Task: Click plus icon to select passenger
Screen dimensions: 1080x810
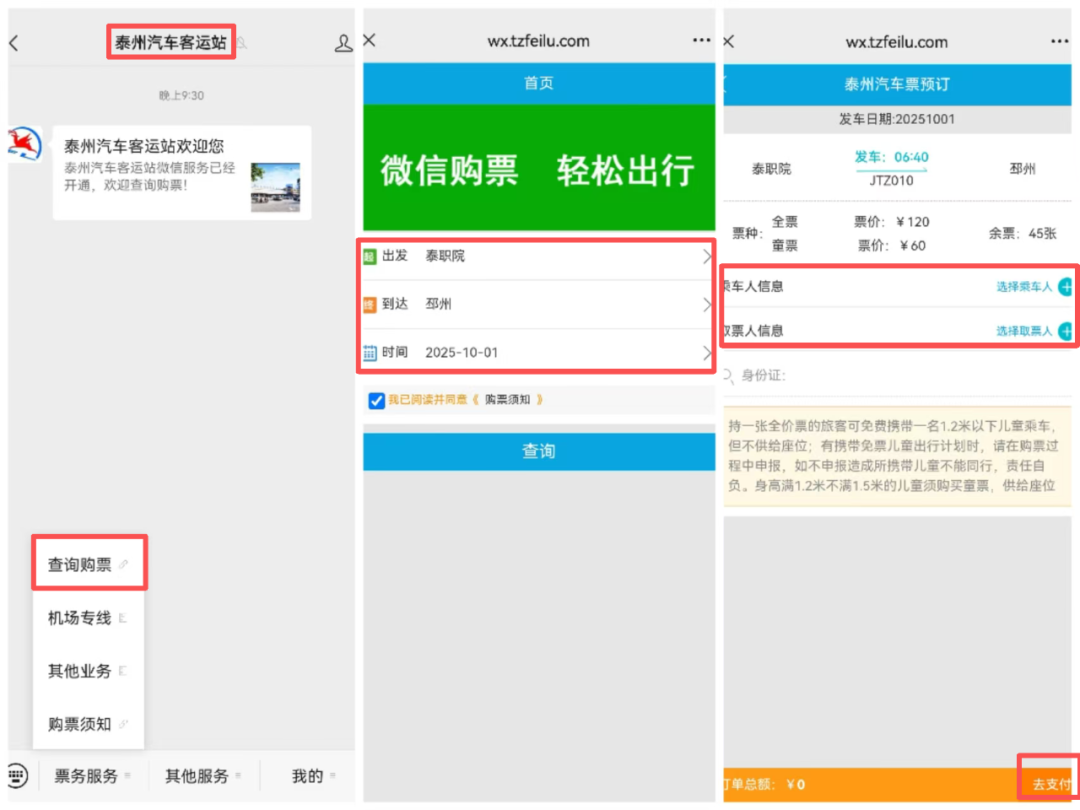Action: pos(1065,287)
